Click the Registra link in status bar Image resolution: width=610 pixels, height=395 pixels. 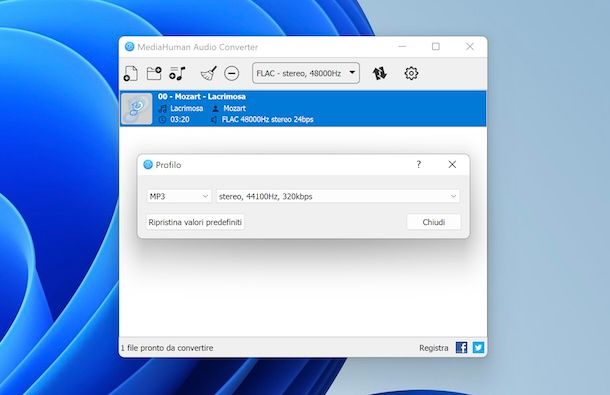tap(433, 348)
